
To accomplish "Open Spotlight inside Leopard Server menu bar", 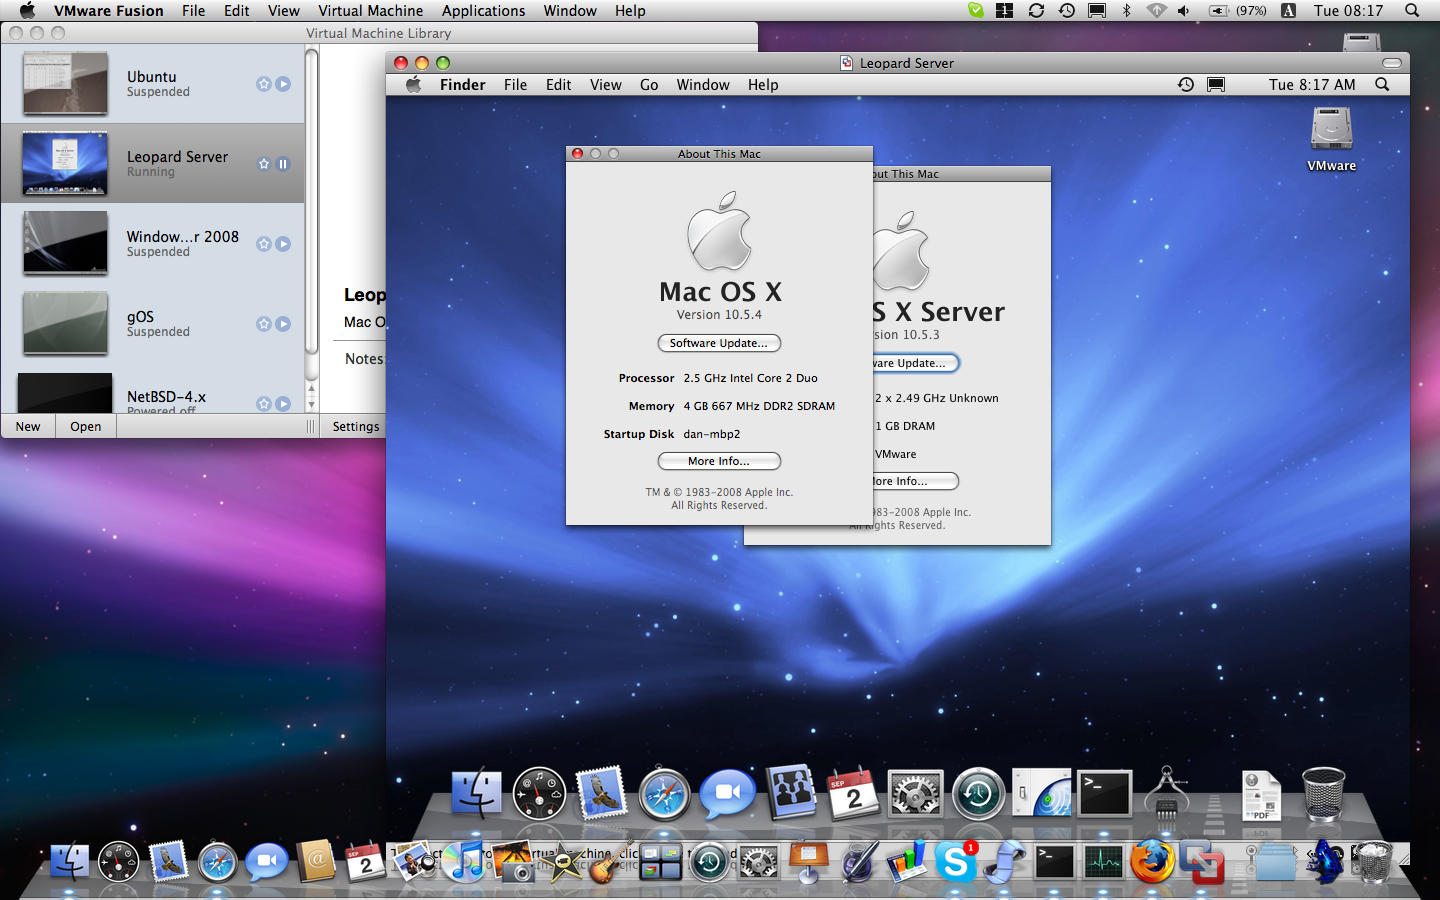I will [x=1382, y=85].
